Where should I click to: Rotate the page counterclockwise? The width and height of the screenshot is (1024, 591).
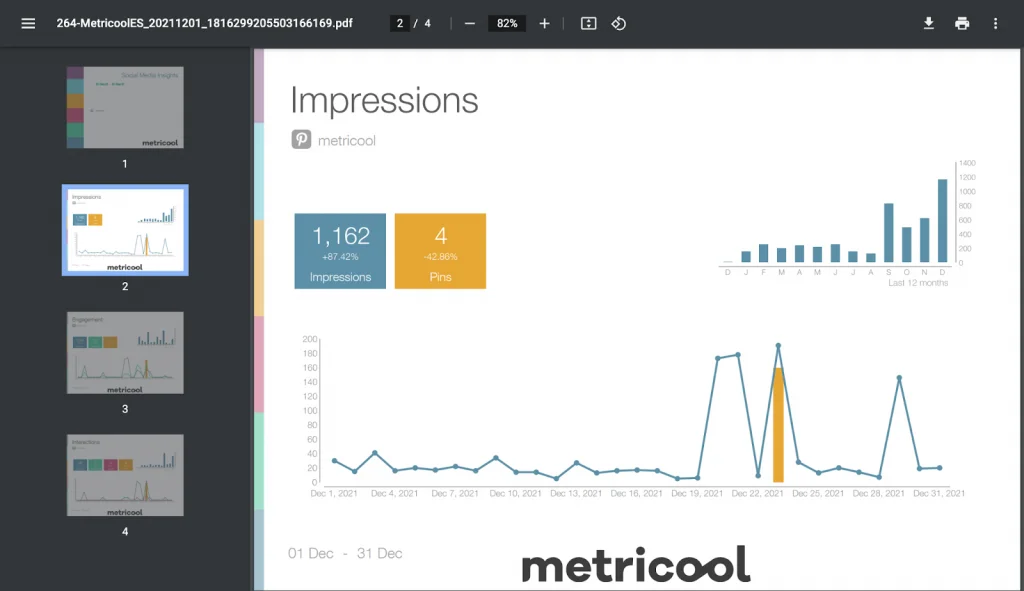click(x=619, y=23)
